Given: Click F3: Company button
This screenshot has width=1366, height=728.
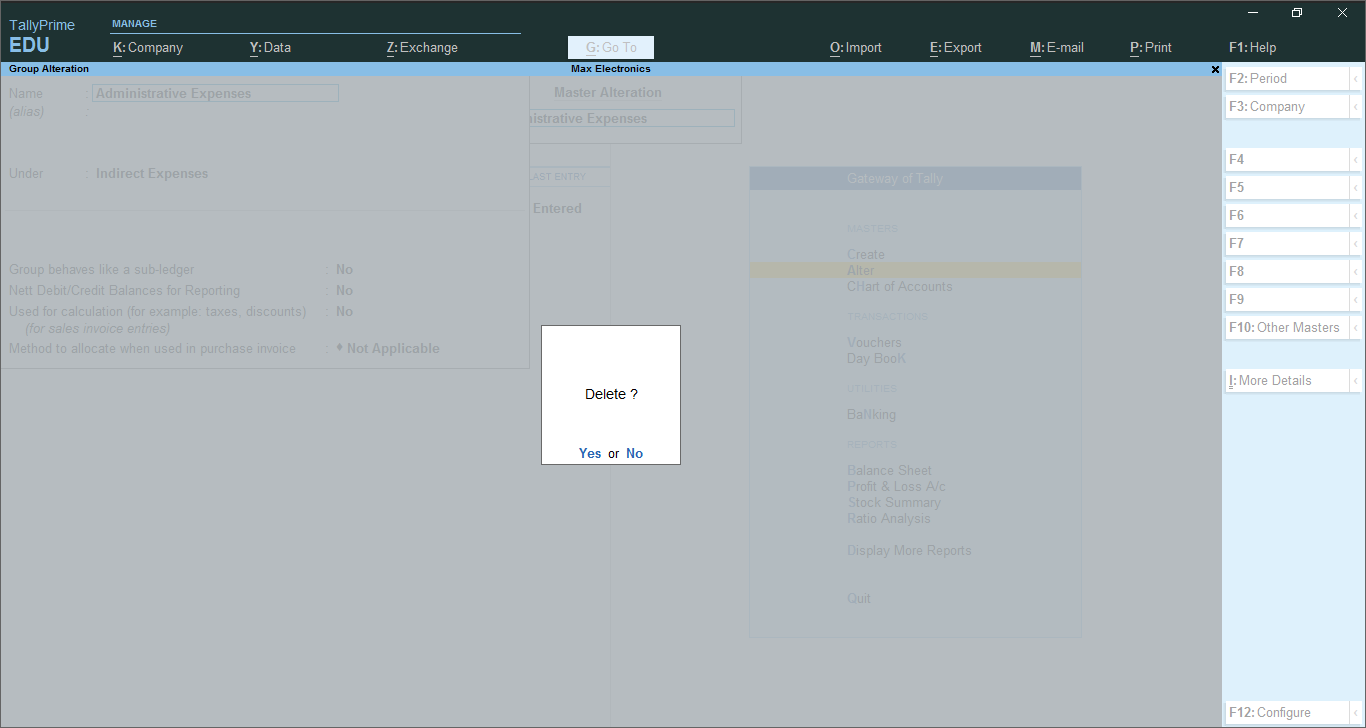Looking at the screenshot, I should pos(1287,106).
